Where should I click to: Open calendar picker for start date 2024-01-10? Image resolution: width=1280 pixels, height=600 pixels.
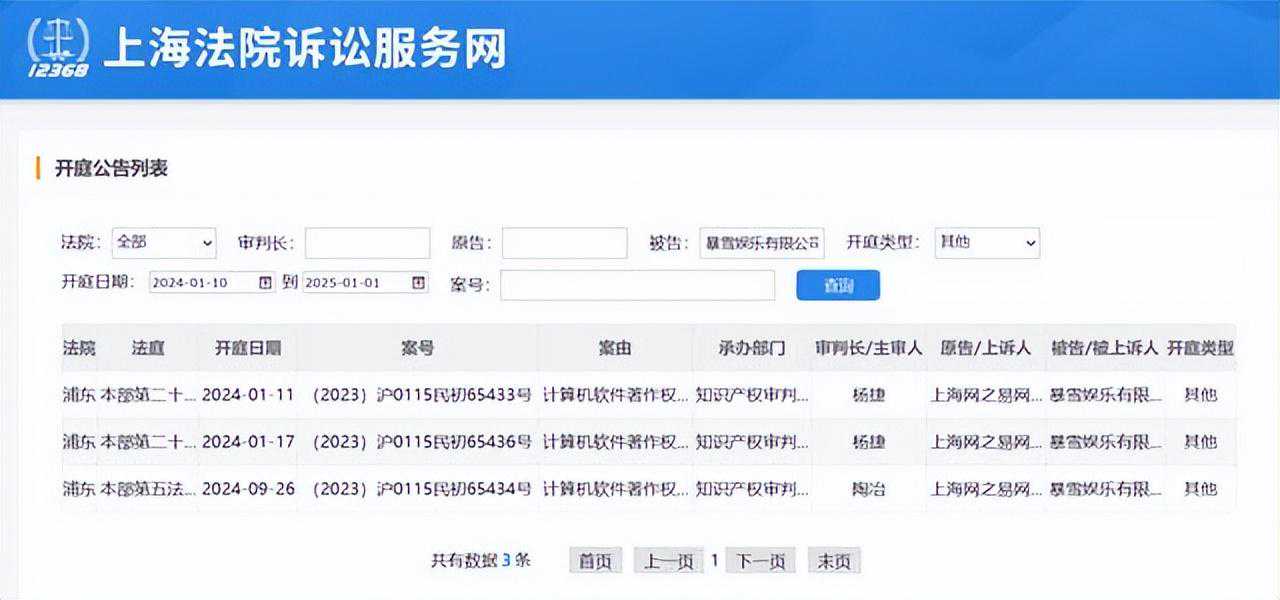[x=265, y=283]
